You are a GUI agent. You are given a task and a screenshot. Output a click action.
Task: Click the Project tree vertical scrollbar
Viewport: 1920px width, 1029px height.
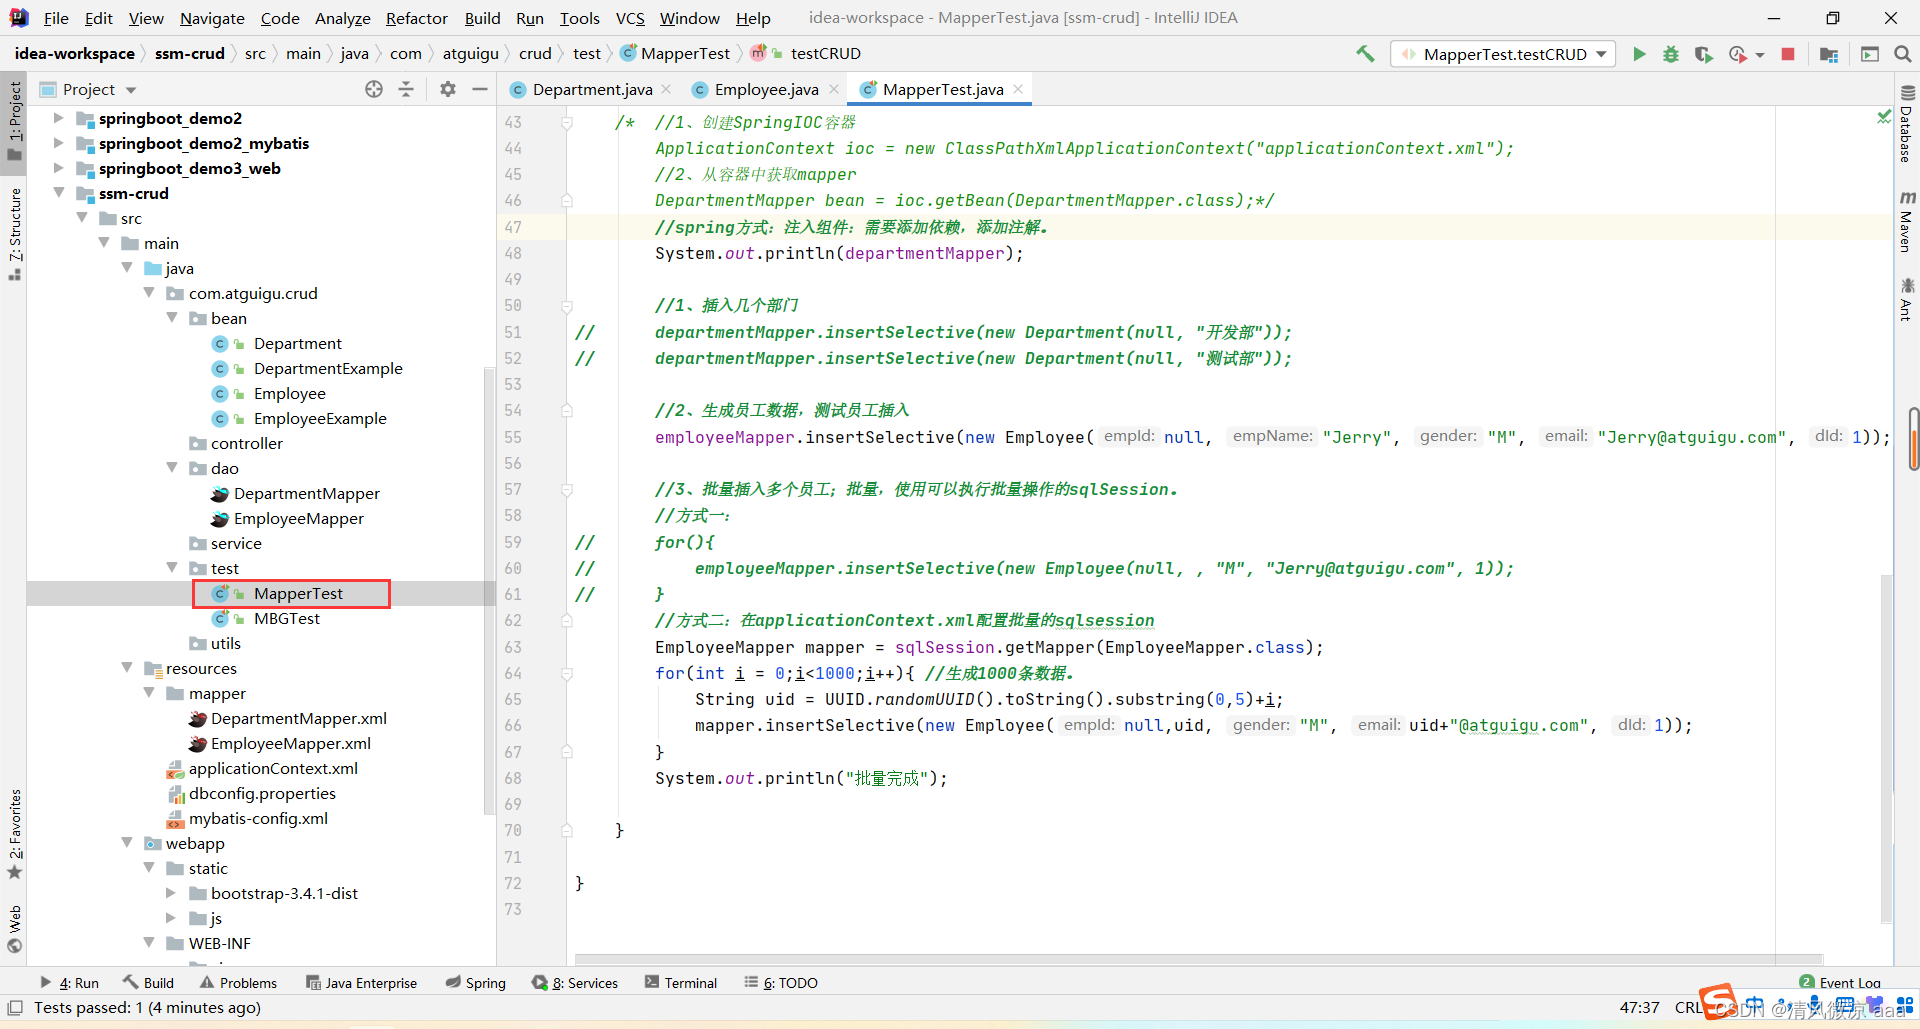(x=489, y=590)
